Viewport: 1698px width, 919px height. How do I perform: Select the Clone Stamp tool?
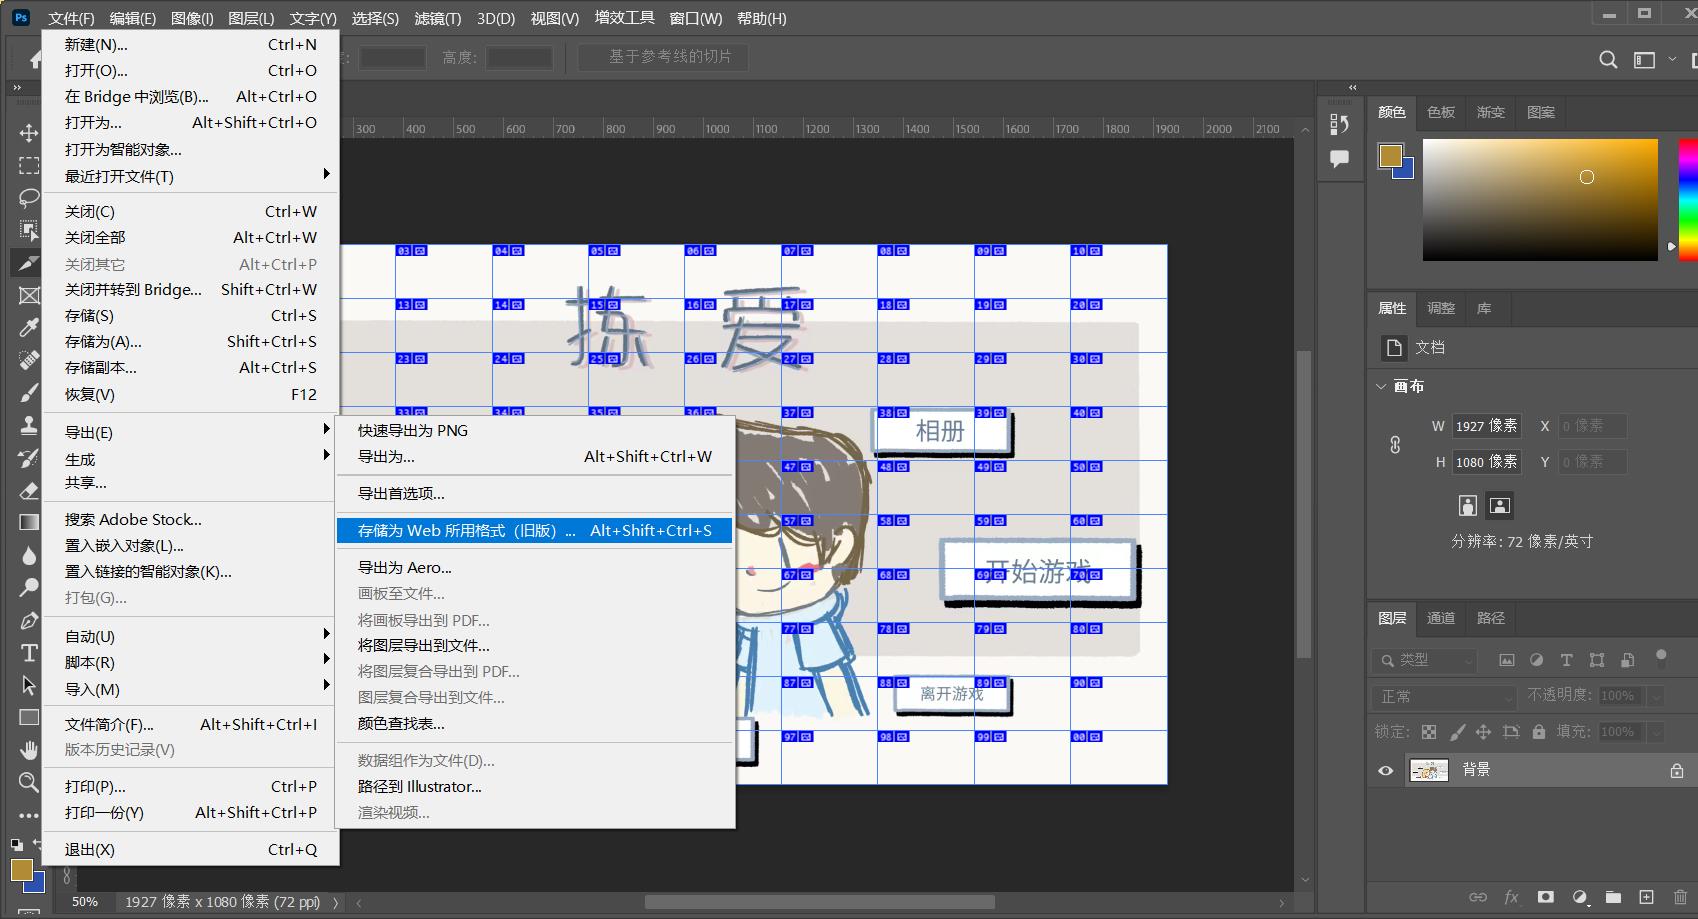click(29, 425)
